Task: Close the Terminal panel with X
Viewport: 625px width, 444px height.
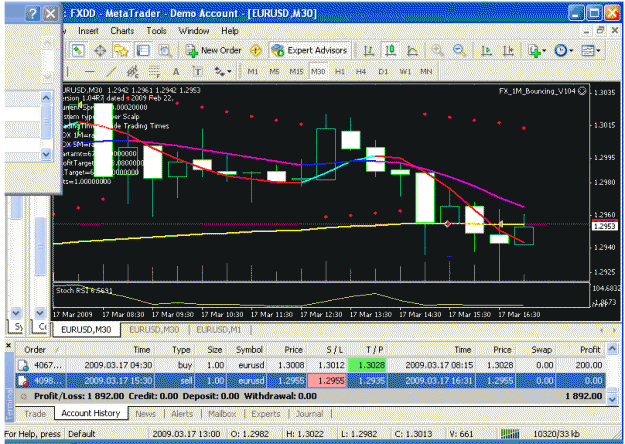Action: click(x=8, y=345)
